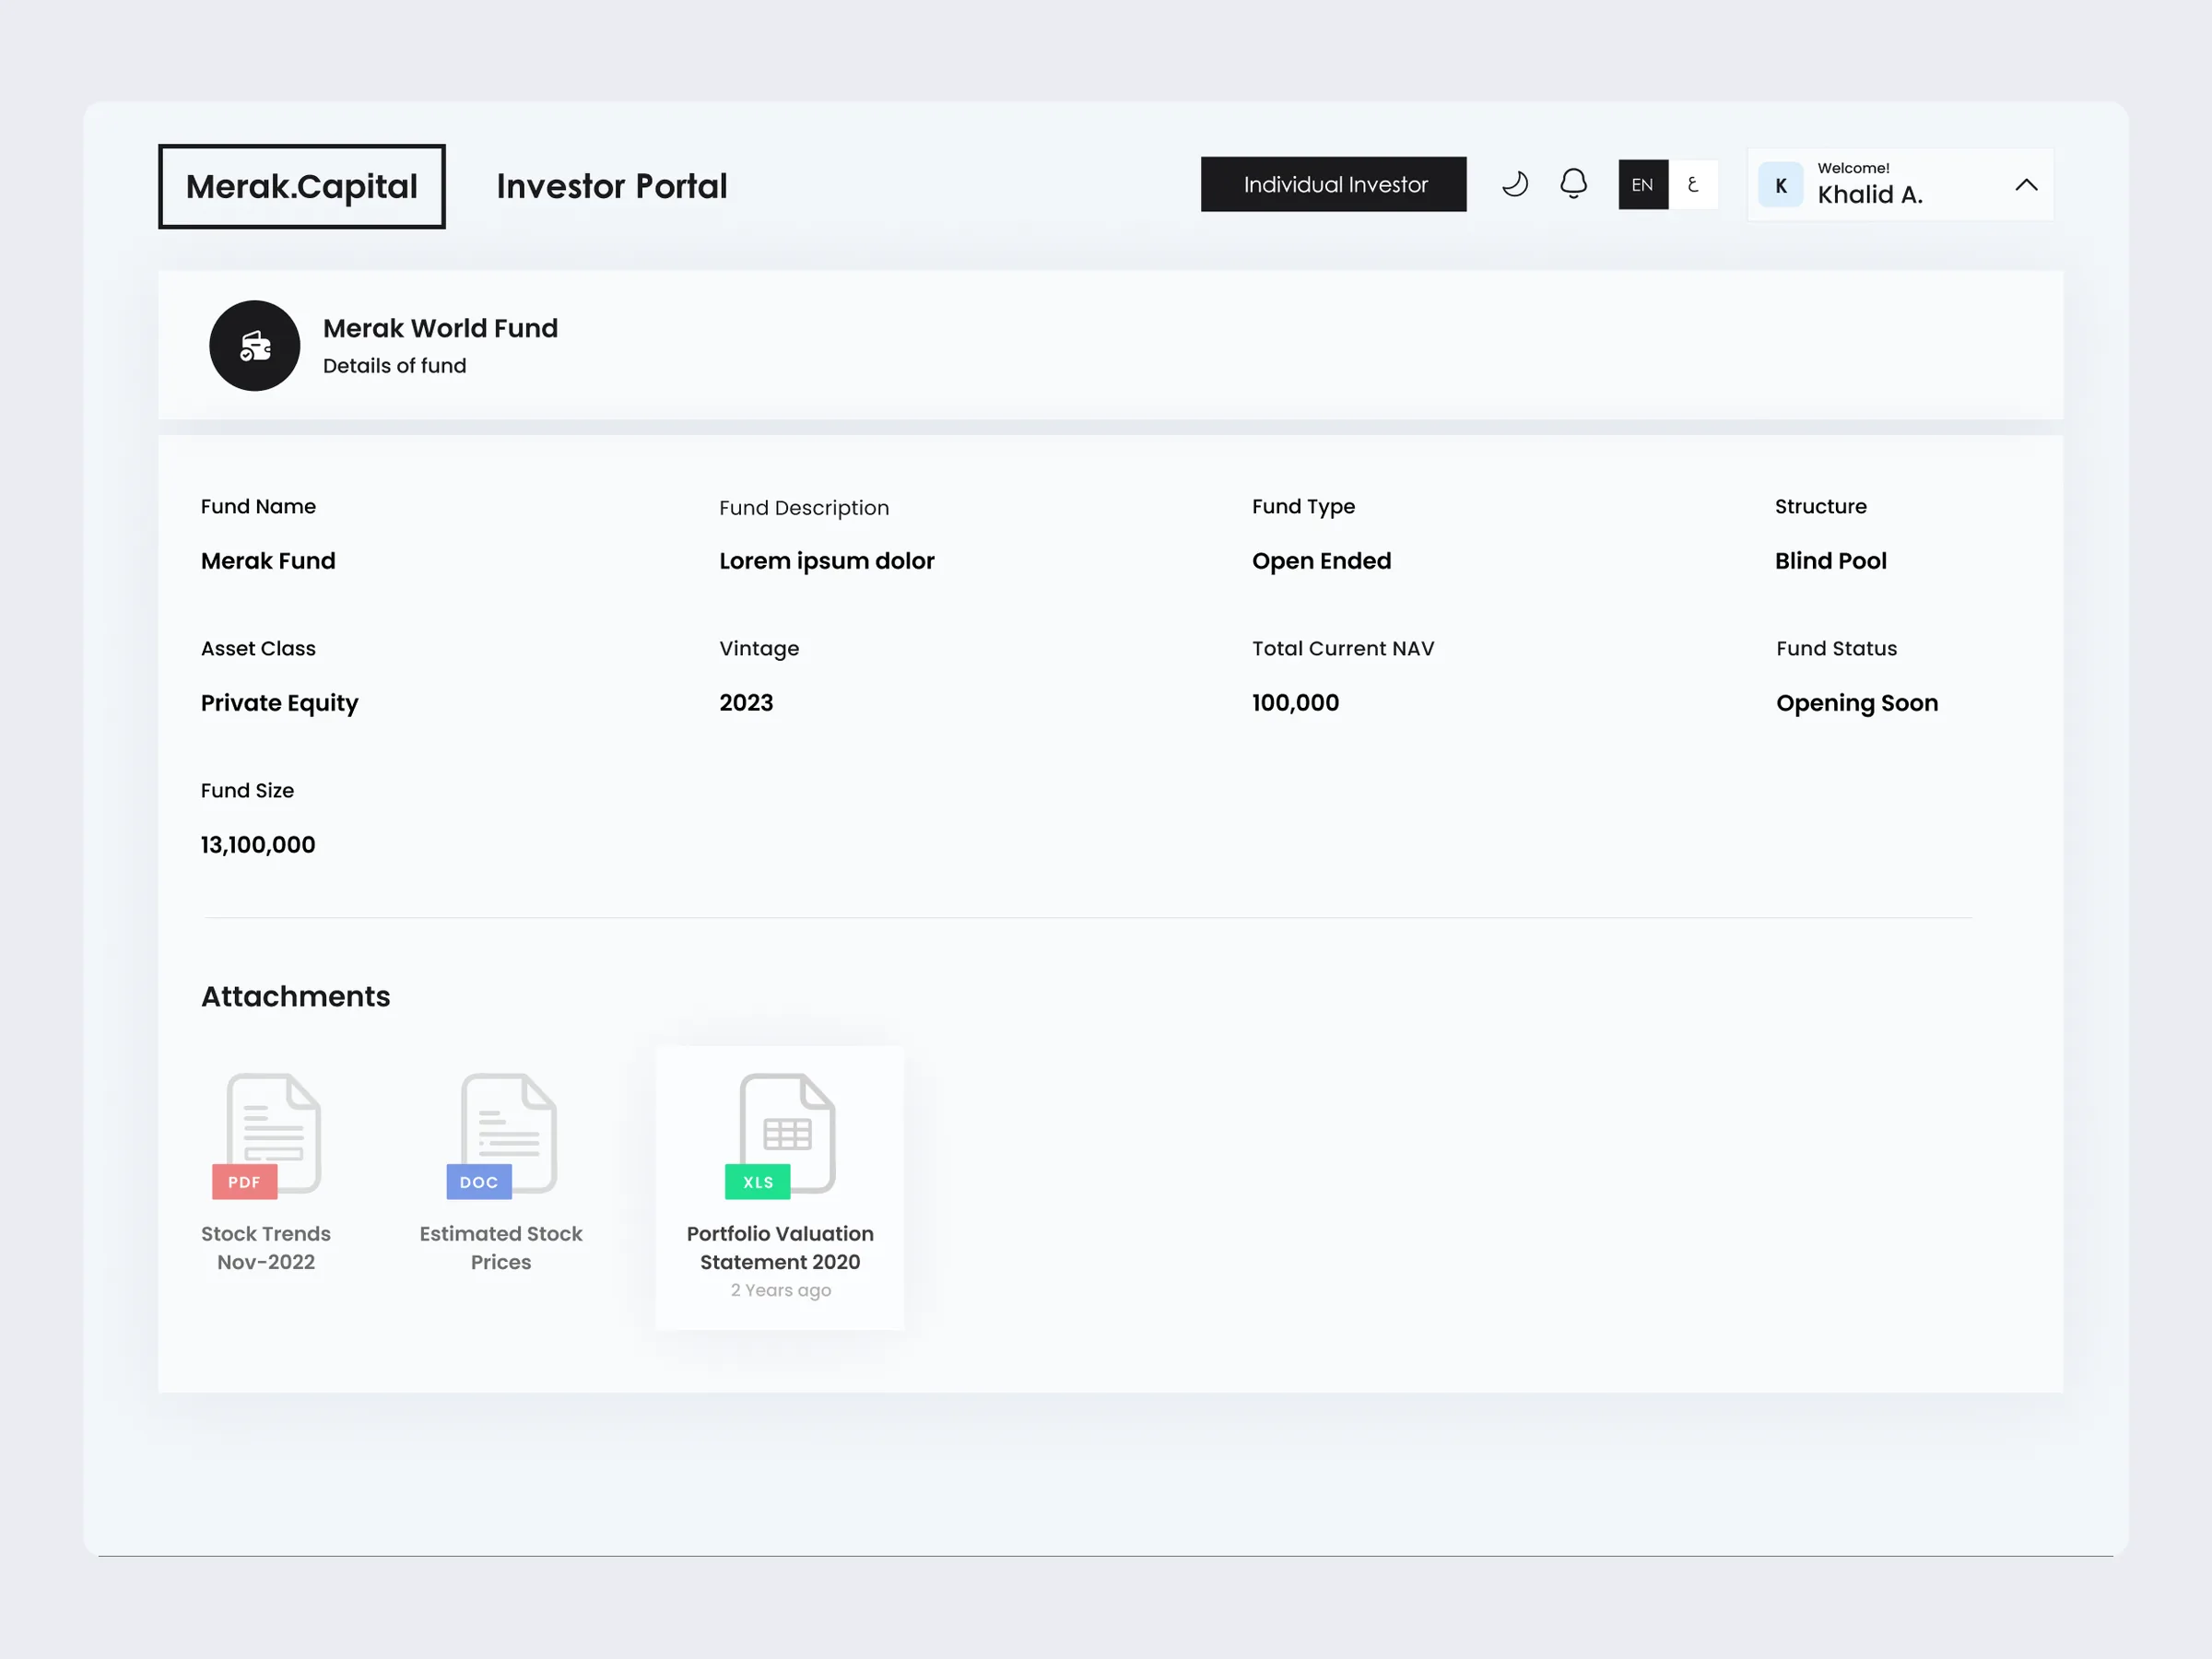Screen dimensions: 2212x1659
Task: Click the Lorem ipsum dolor description
Action: click(x=827, y=561)
